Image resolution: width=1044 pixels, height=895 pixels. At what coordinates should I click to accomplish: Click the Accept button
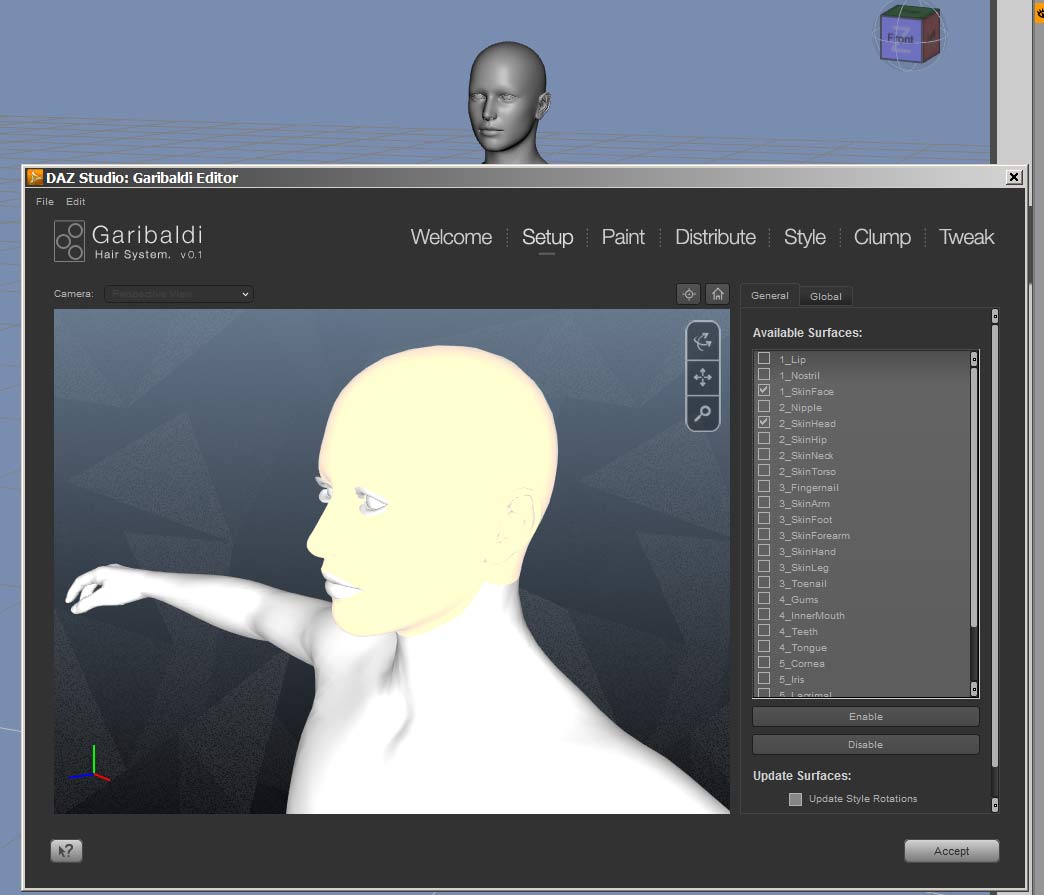tap(951, 851)
